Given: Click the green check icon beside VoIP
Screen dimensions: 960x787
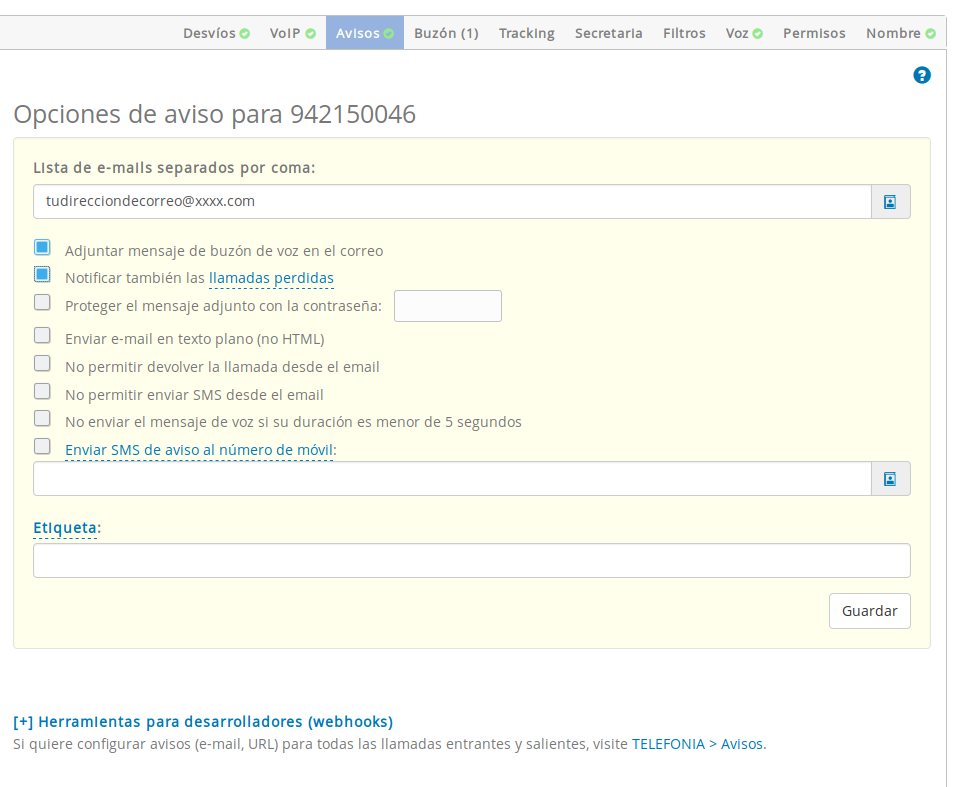Looking at the screenshot, I should [313, 32].
